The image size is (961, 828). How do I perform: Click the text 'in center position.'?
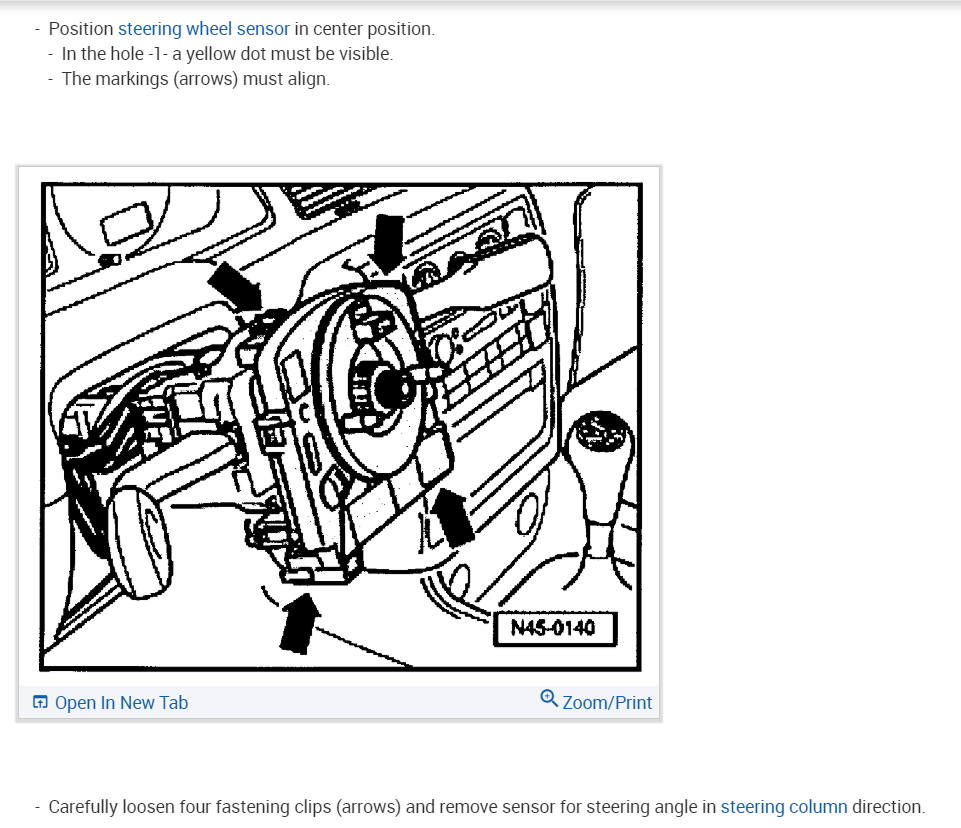point(365,29)
